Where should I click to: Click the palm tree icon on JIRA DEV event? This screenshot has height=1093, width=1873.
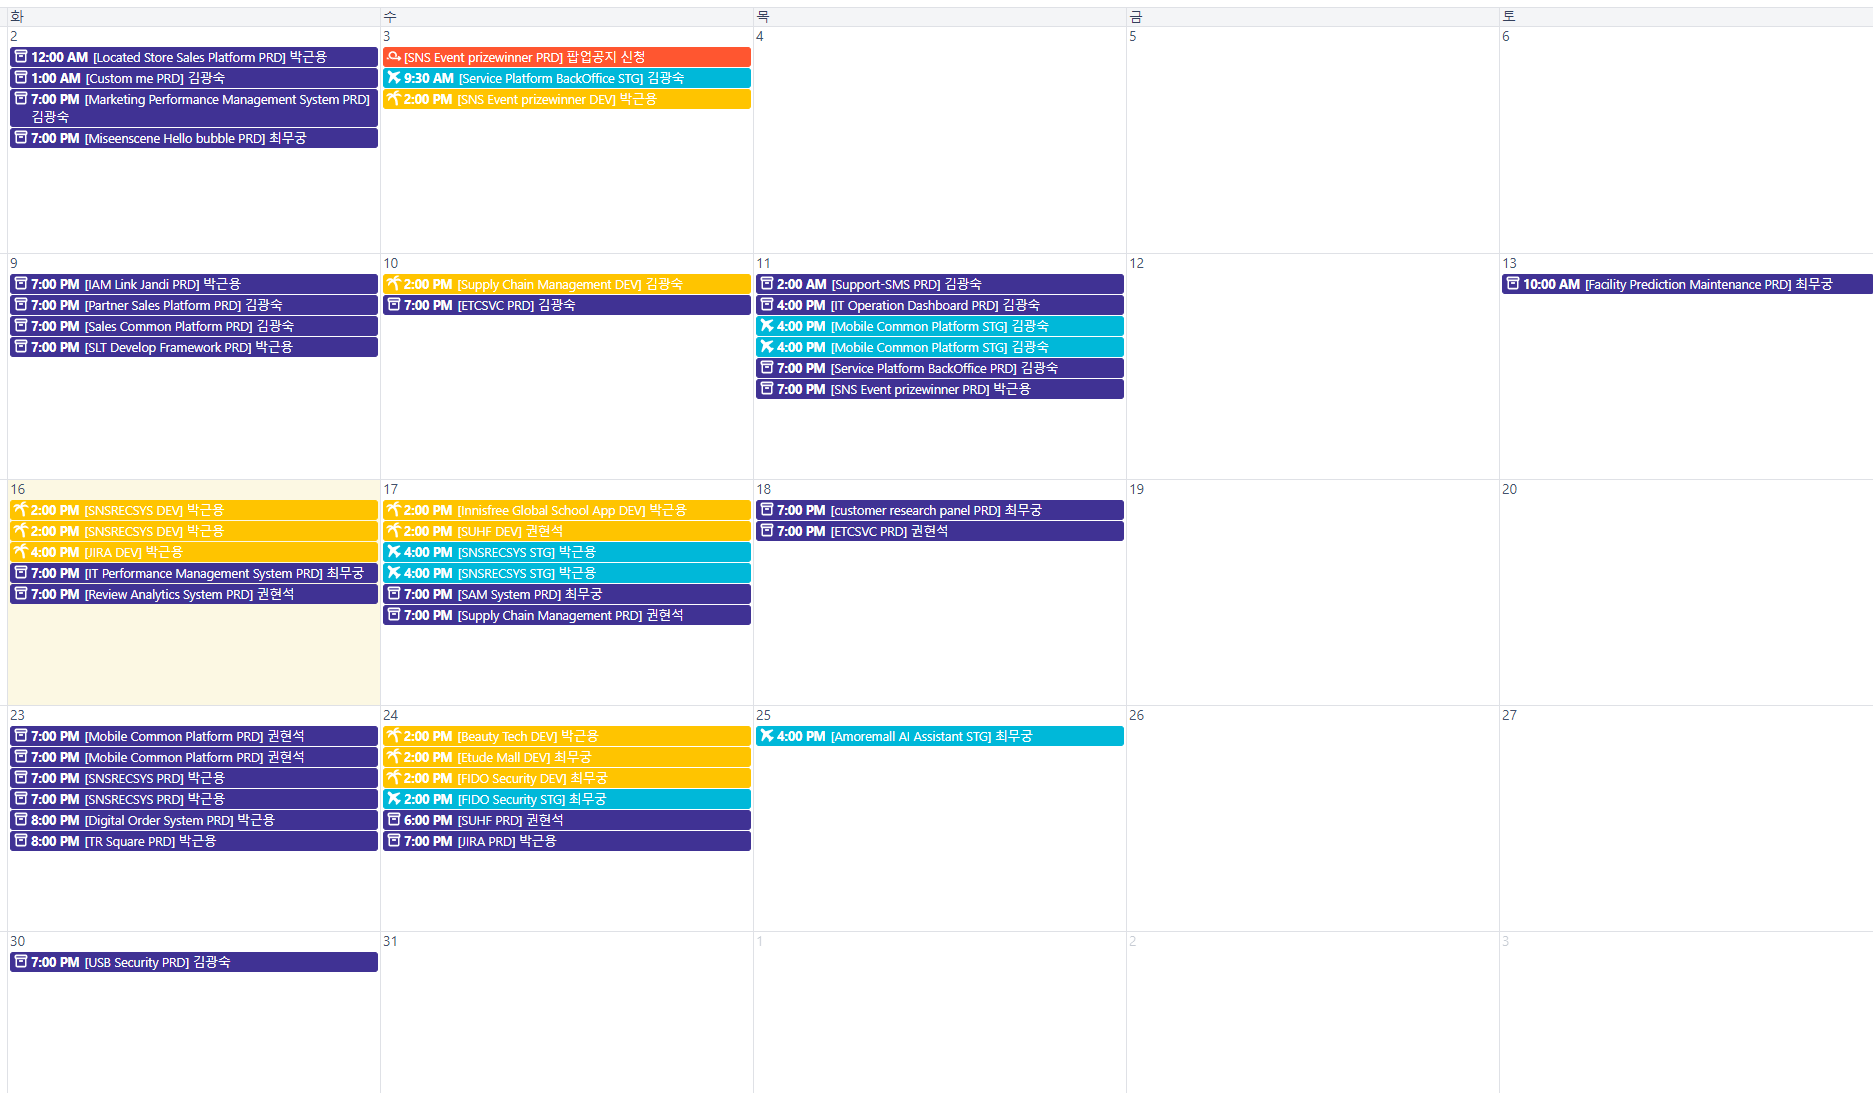coord(20,552)
